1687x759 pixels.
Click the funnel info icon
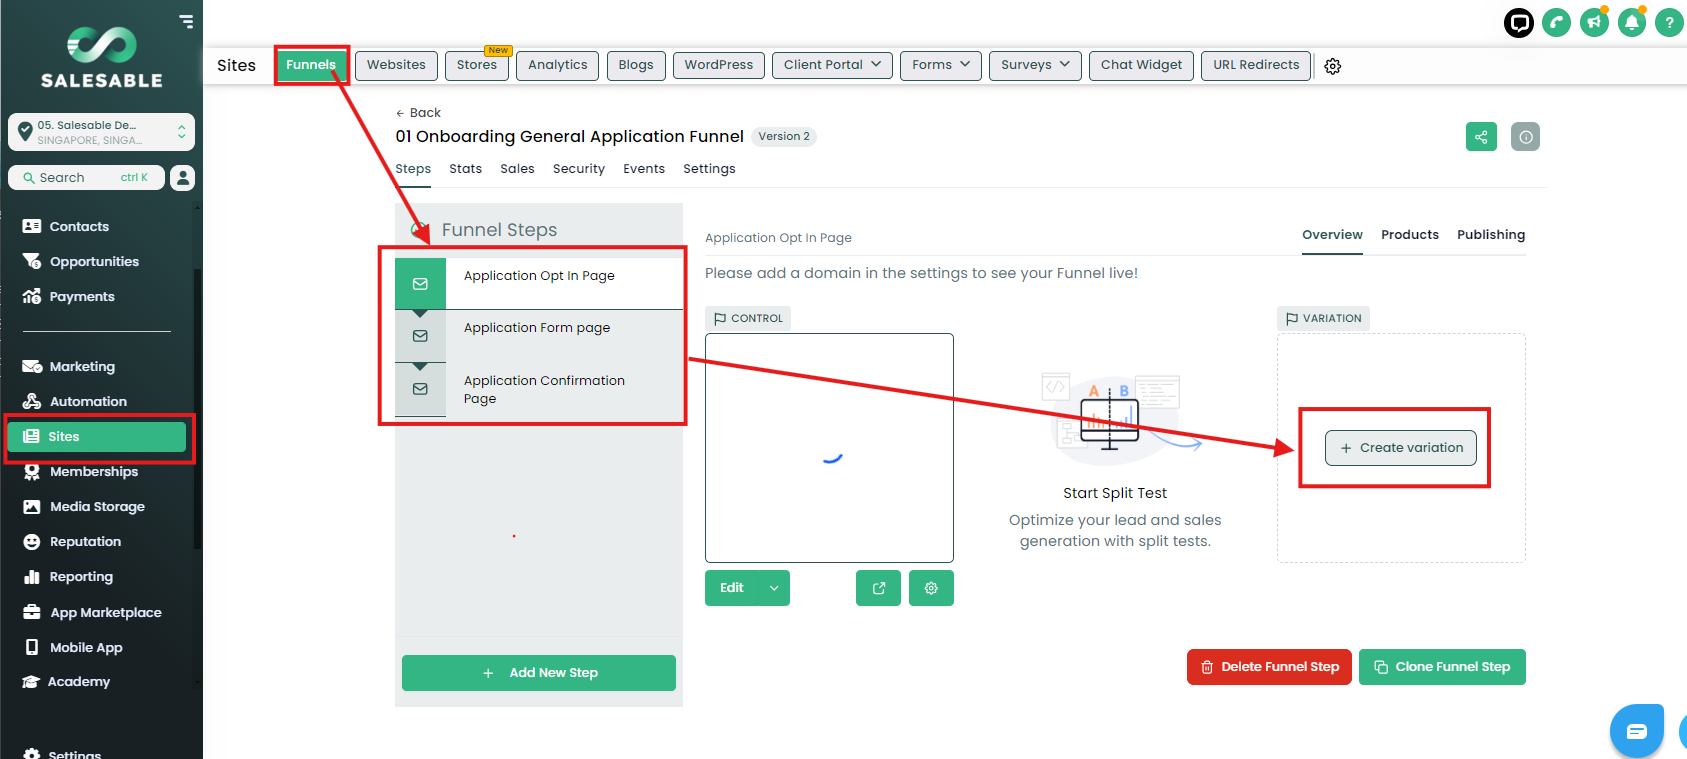tap(1525, 137)
